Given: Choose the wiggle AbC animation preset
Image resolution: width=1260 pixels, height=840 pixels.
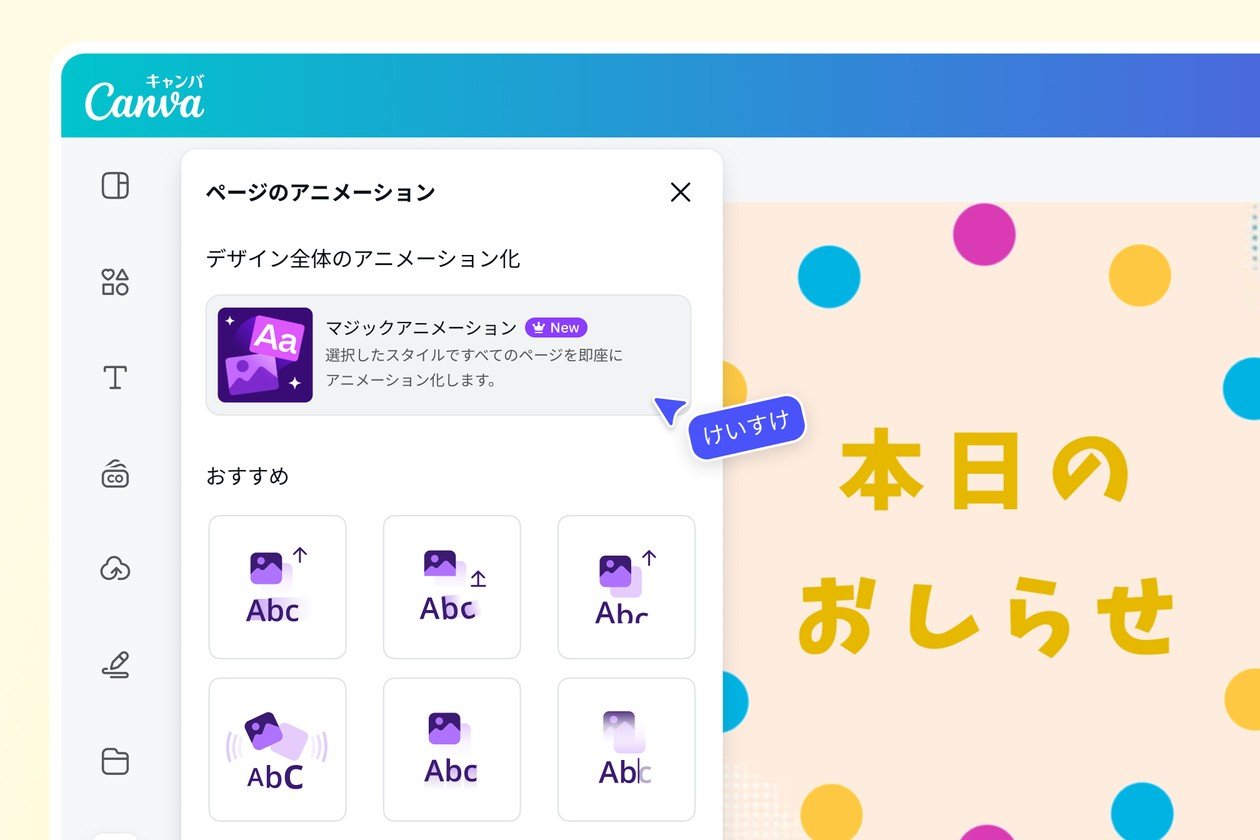Looking at the screenshot, I should pos(277,749).
